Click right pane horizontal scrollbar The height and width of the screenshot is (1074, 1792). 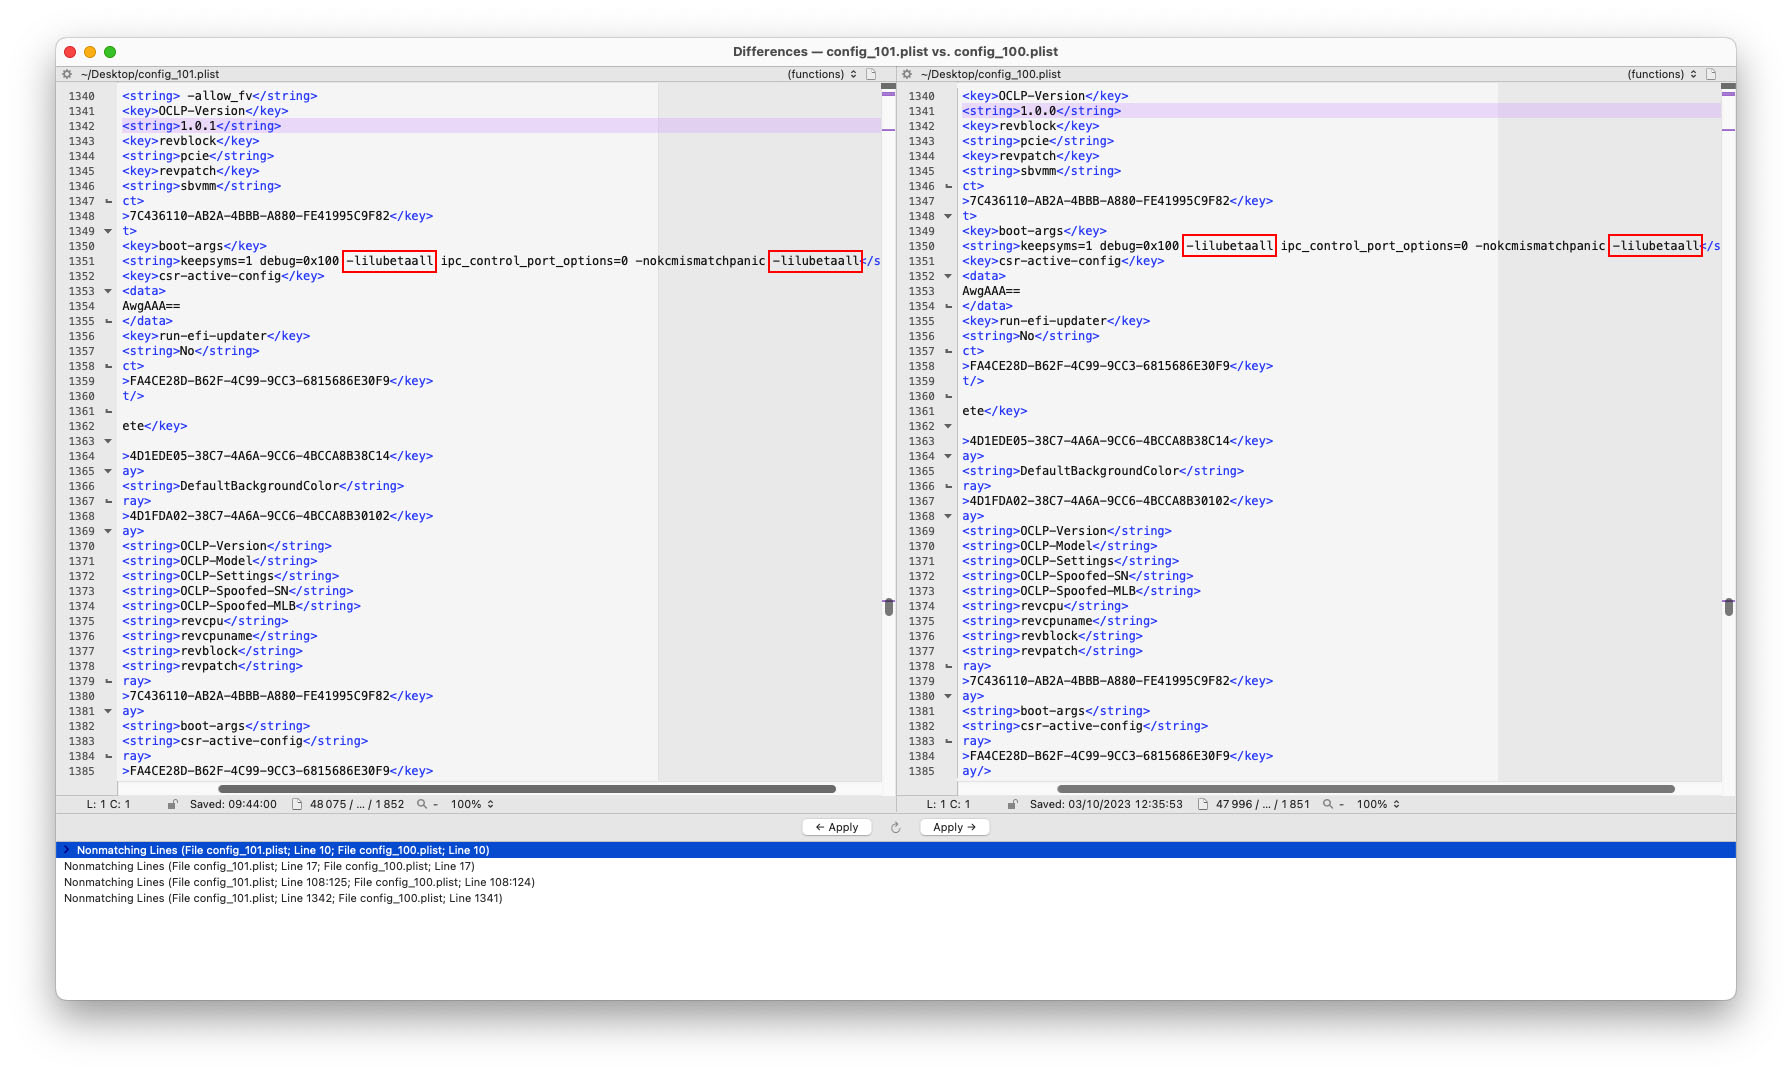pos(1366,789)
